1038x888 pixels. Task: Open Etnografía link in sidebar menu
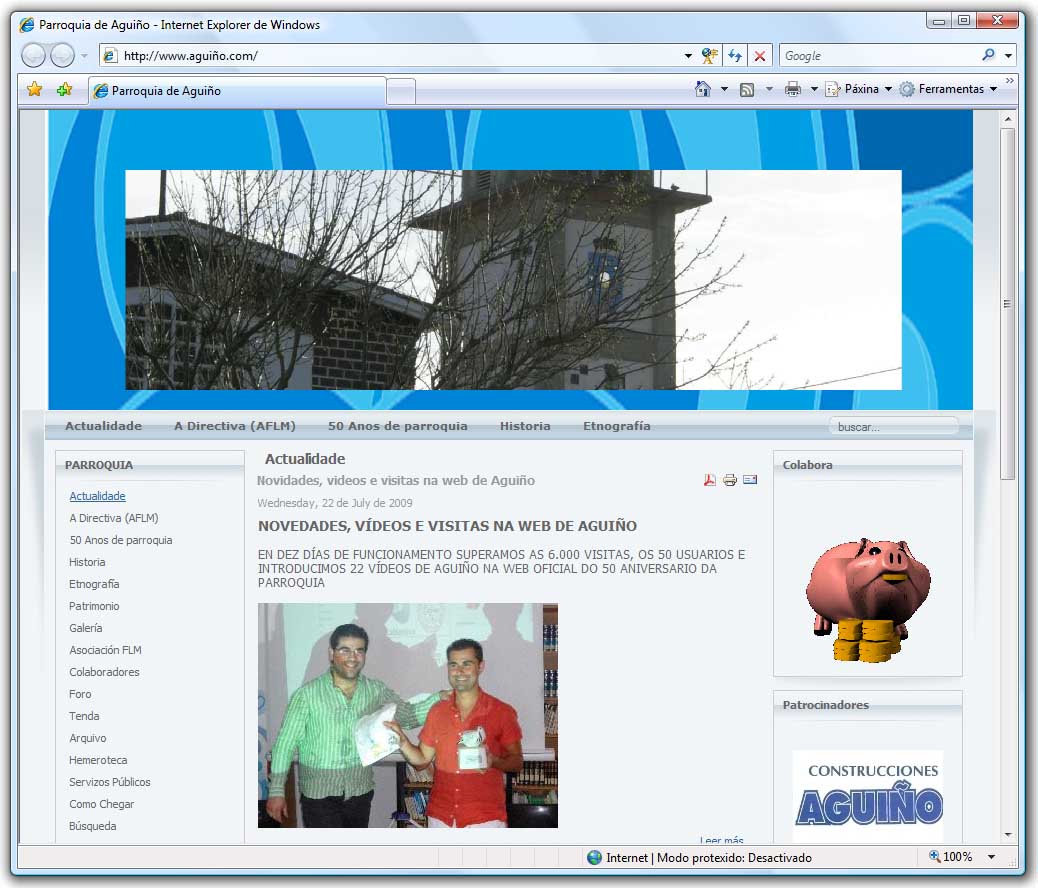[94, 583]
